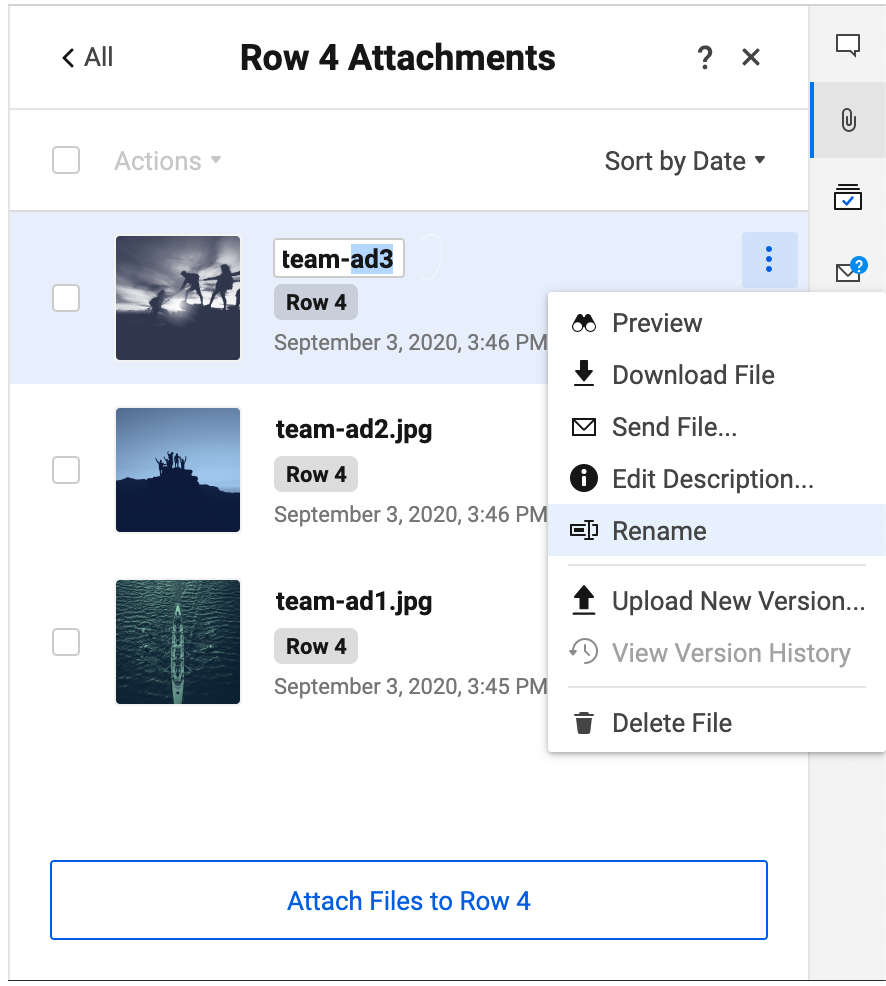
Task: Click Attach Files to Row 4 button
Action: (409, 900)
